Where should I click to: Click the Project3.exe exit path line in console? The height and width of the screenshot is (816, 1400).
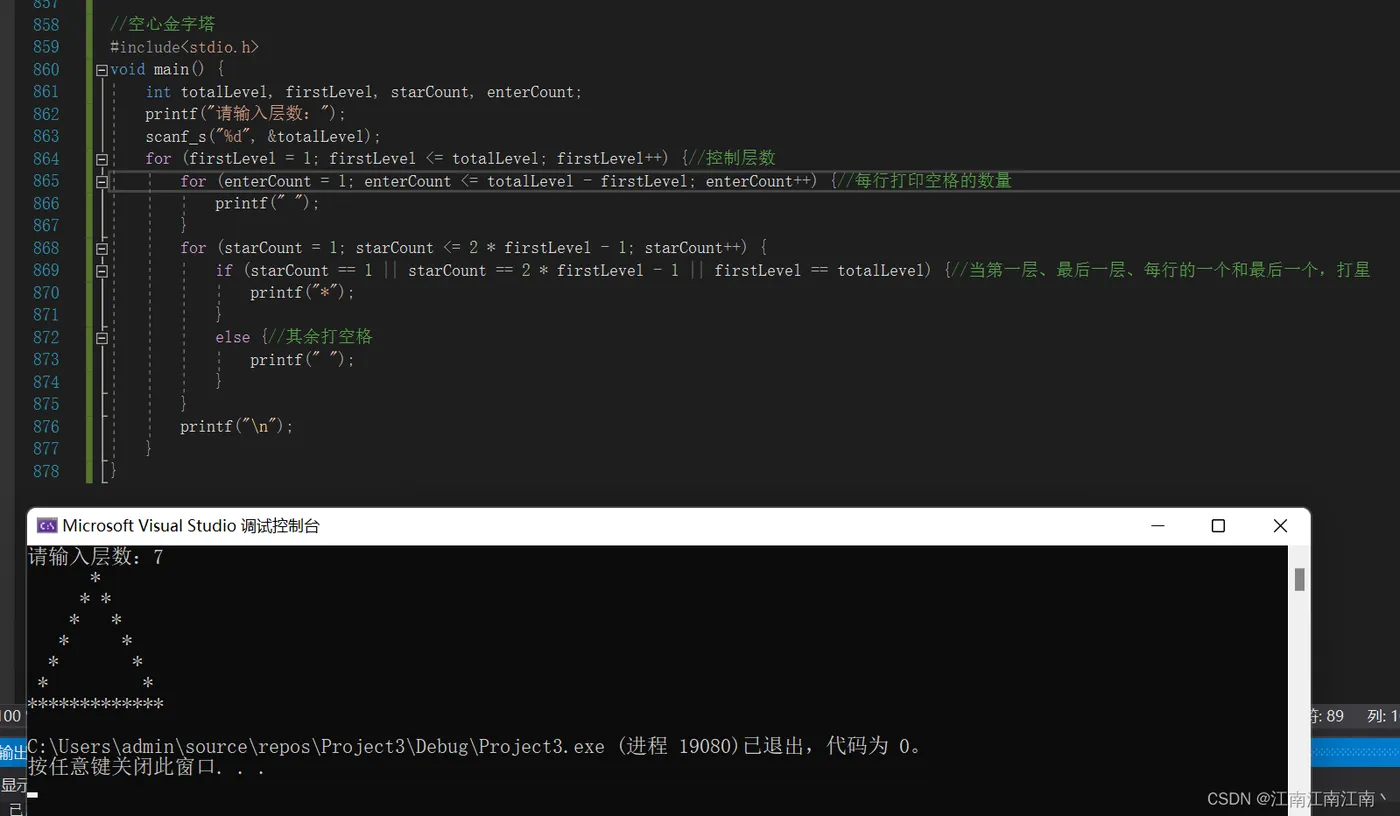(475, 746)
